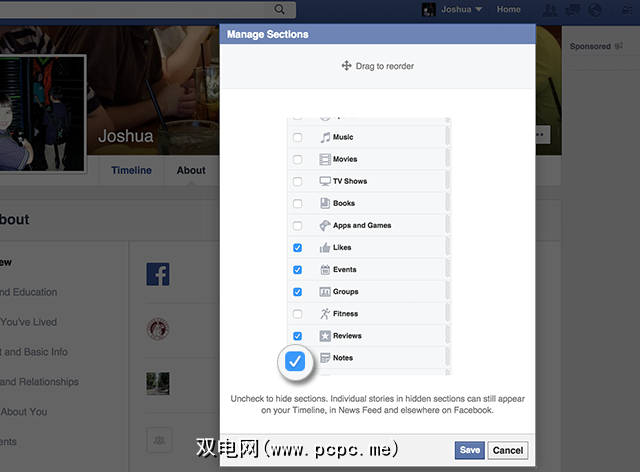The width and height of the screenshot is (640, 472).
Task: Uncheck the highlighted Notes checkbox
Action: (x=295, y=361)
